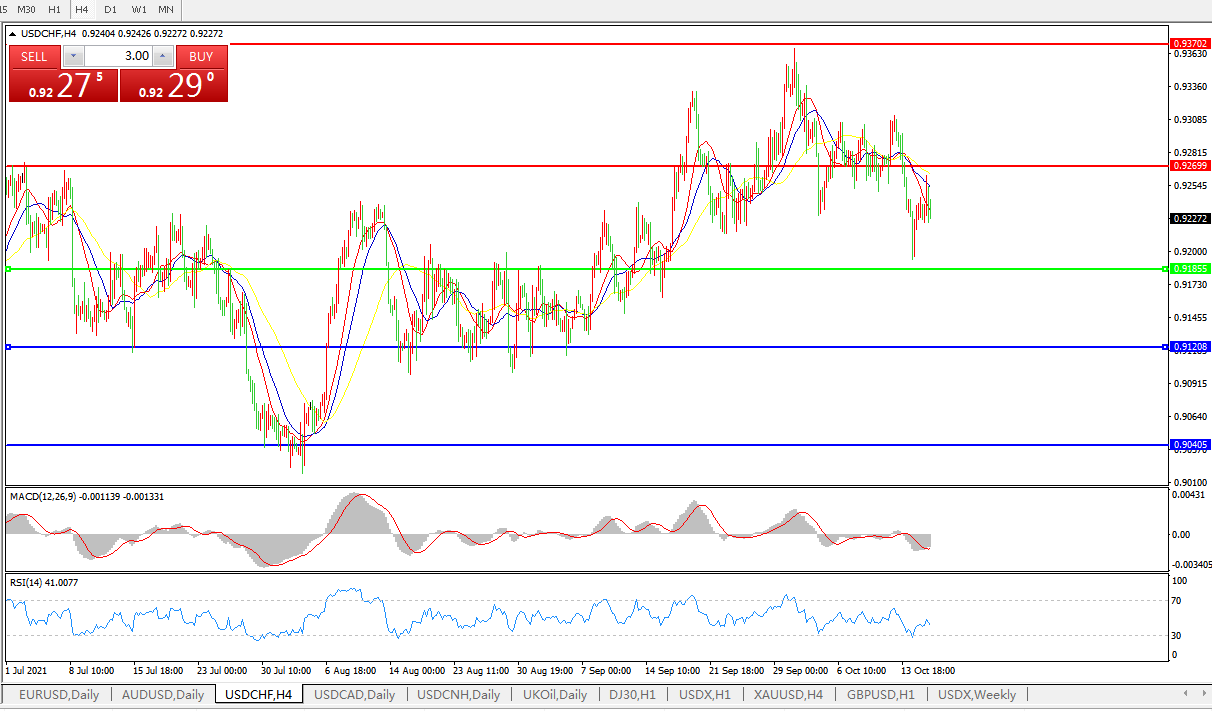Select the red 0.93702 price level label

[x=1190, y=44]
